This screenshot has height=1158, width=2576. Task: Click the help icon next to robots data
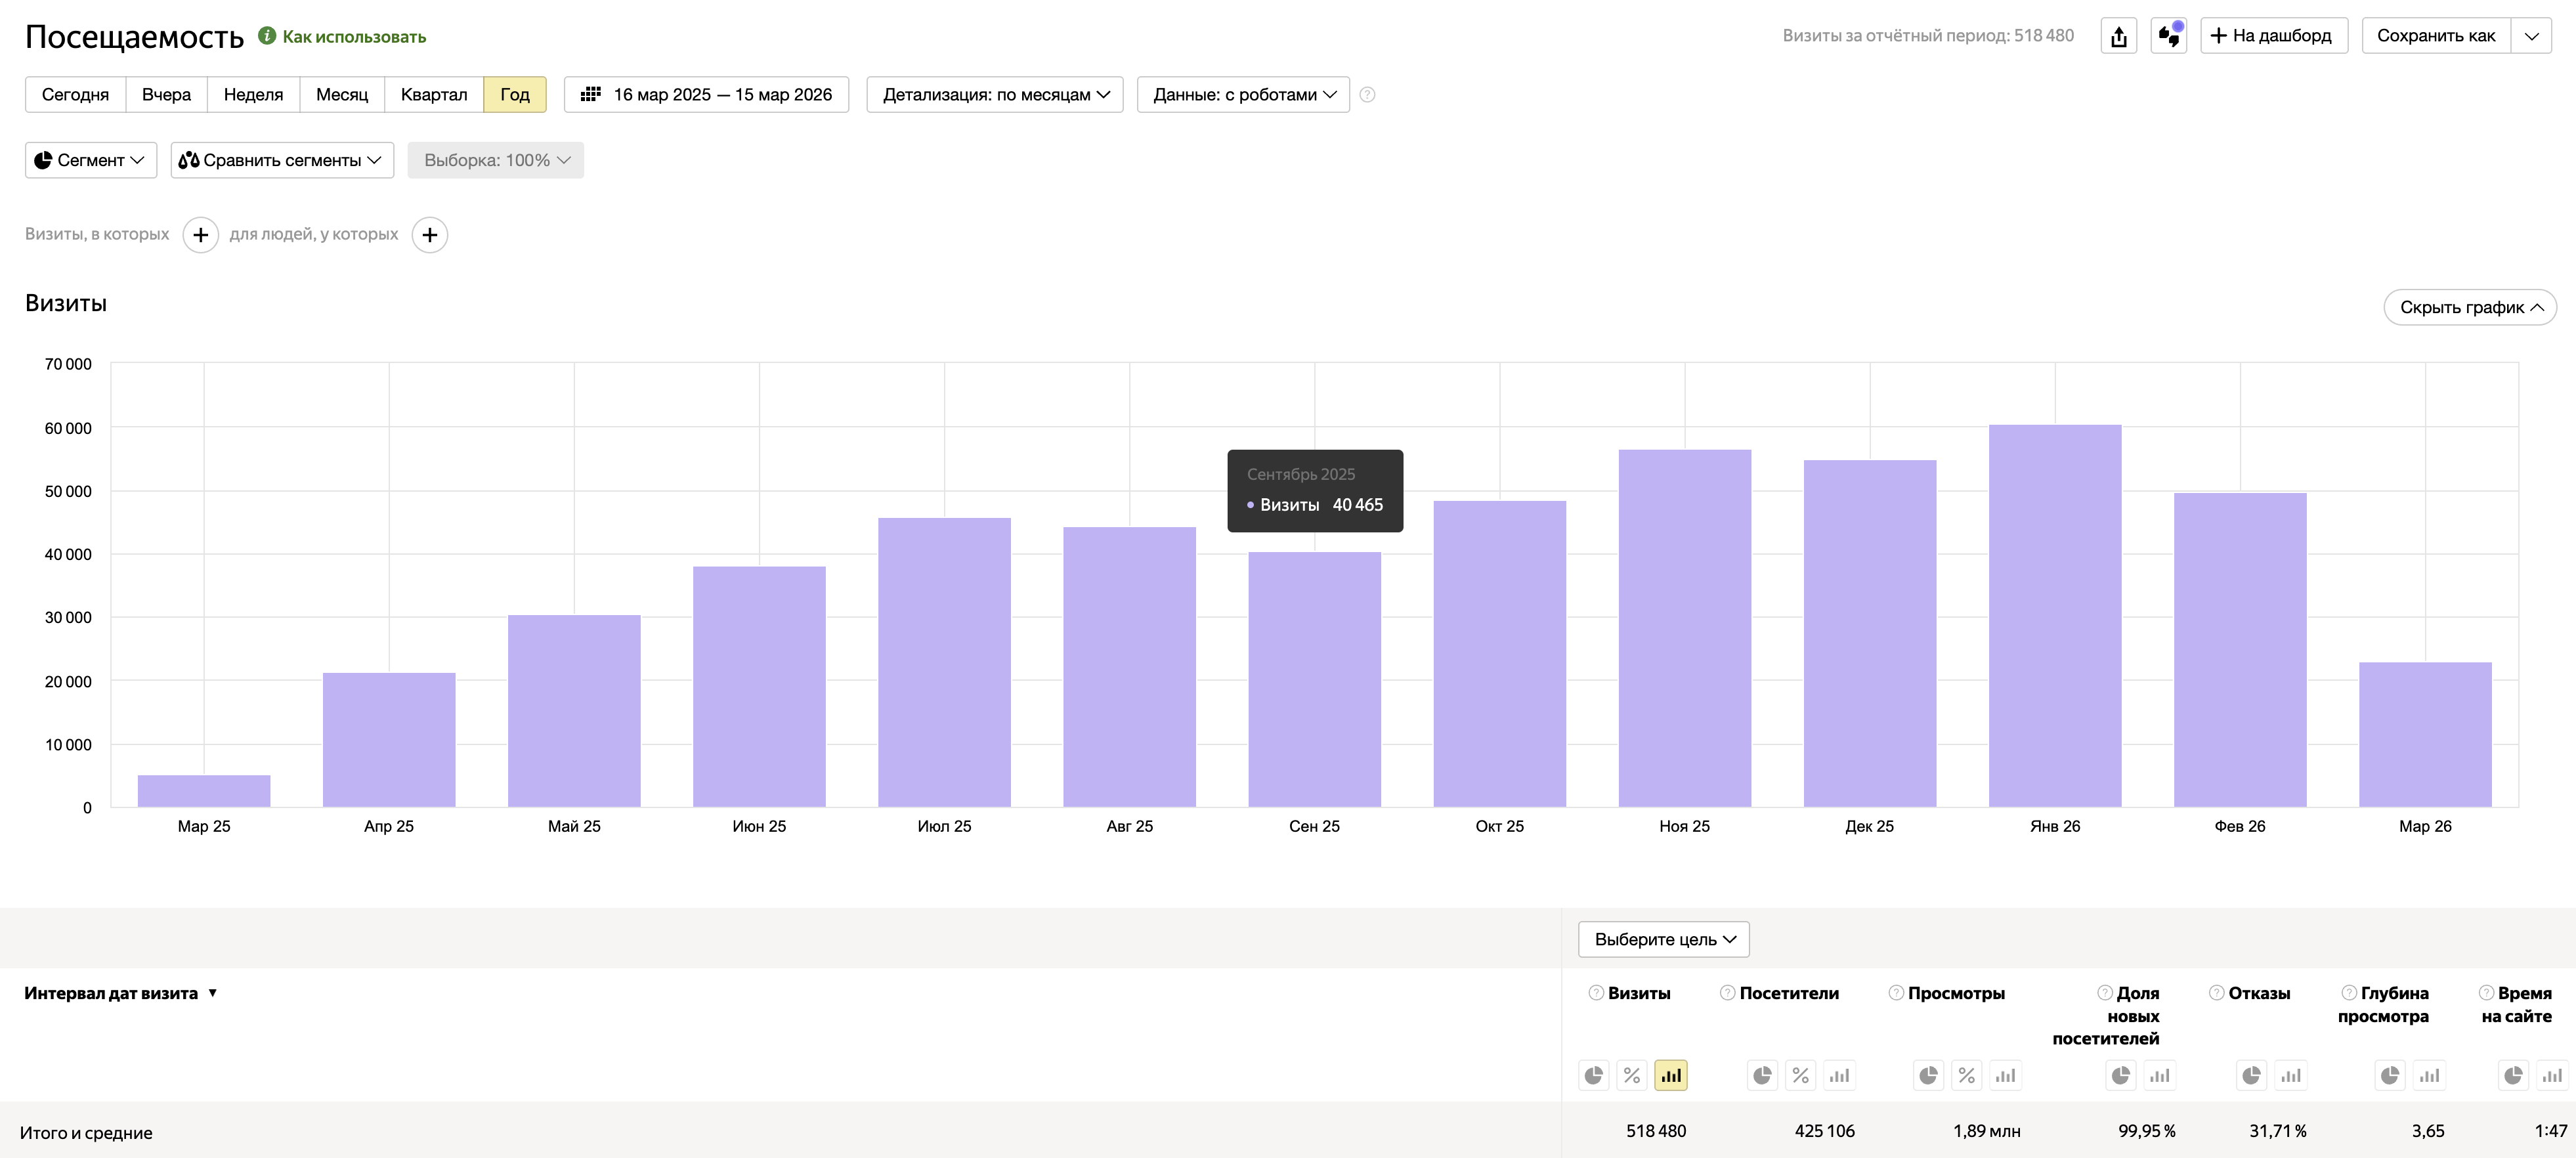pyautogui.click(x=1367, y=95)
